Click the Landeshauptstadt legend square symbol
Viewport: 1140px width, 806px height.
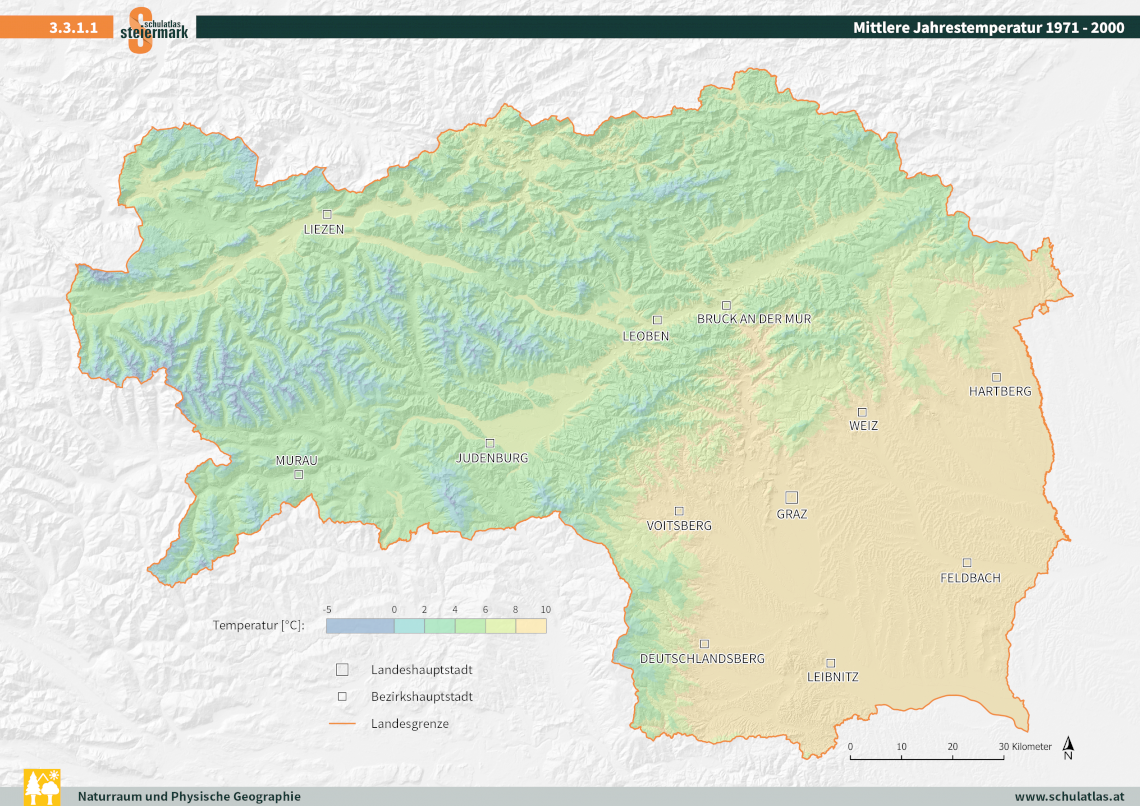click(342, 670)
